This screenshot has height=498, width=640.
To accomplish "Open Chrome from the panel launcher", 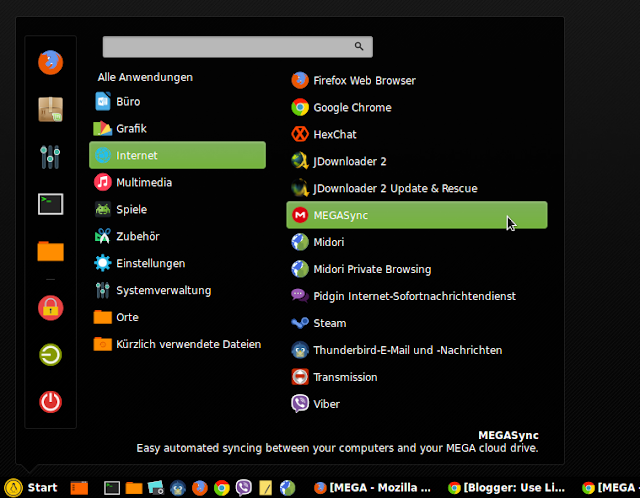I will [x=222, y=488].
